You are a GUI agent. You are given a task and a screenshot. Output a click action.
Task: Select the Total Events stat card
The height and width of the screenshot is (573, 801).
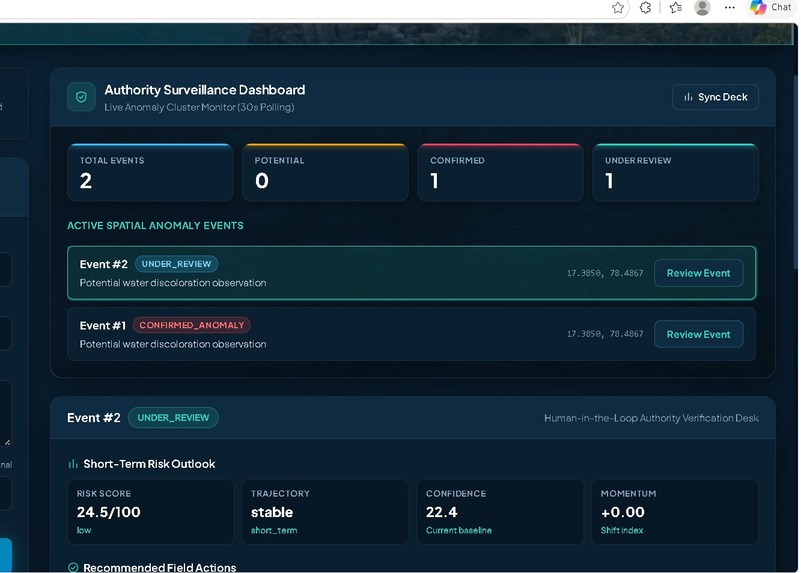150,173
